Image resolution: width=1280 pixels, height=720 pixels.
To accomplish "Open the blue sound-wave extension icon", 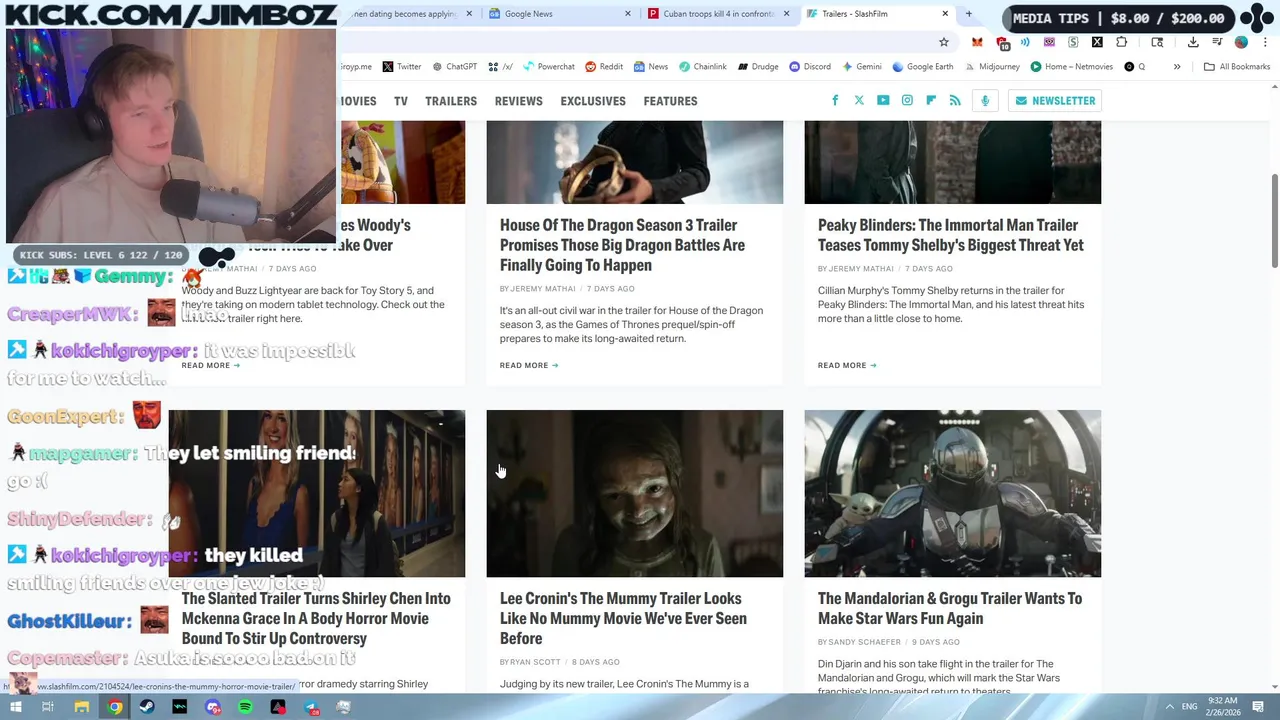I will coord(1025,42).
